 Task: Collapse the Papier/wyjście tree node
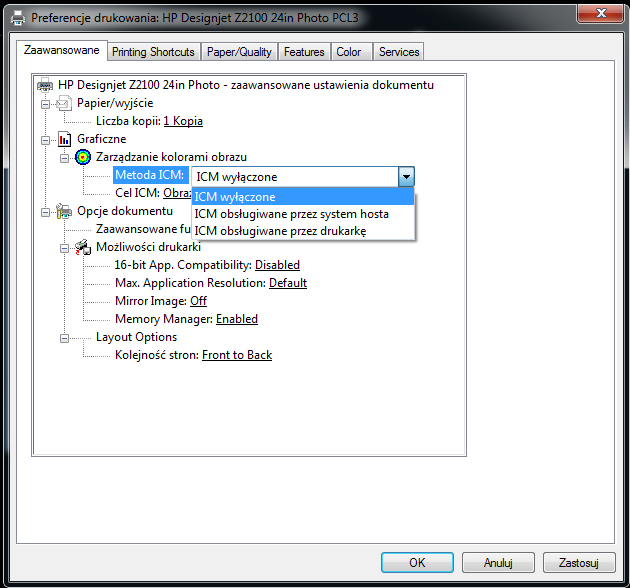coord(46,104)
